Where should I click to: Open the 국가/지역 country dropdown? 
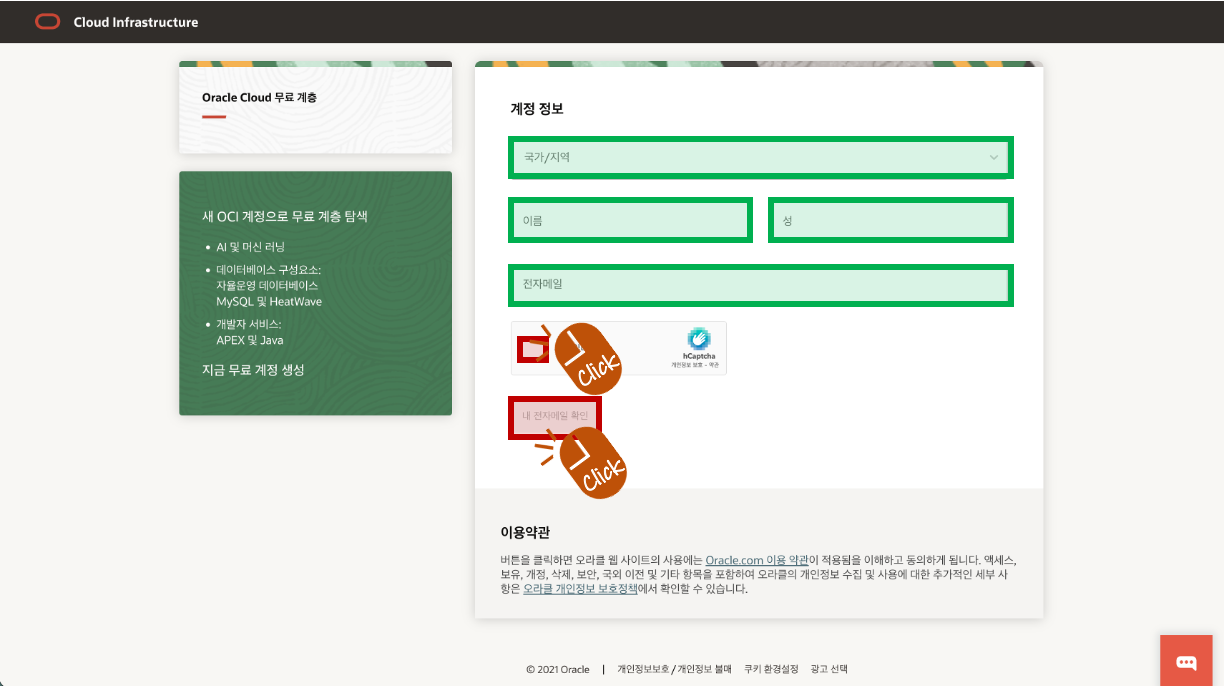point(760,157)
